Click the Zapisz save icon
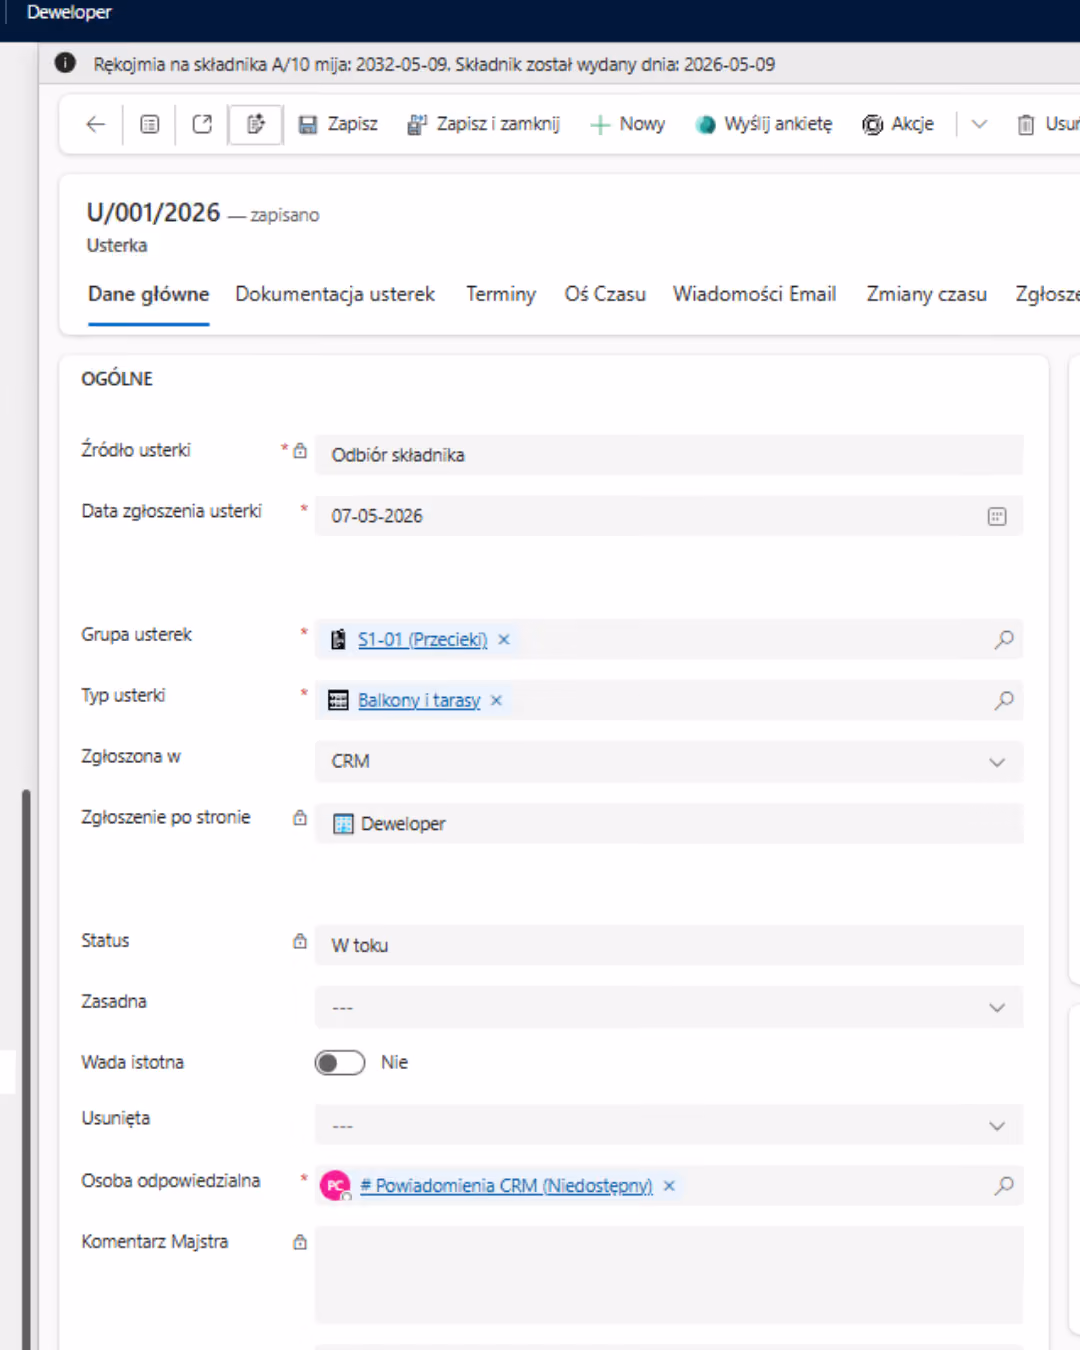This screenshot has height=1350, width=1080. pyautogui.click(x=308, y=124)
